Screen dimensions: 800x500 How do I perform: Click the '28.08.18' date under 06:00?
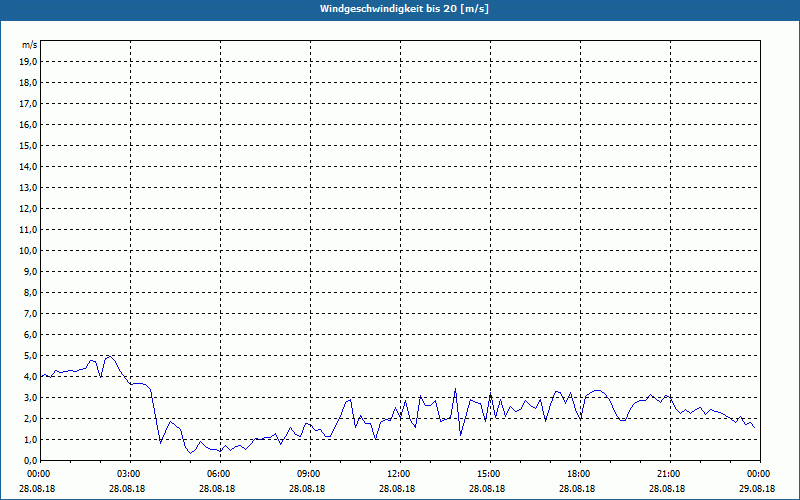click(217, 488)
